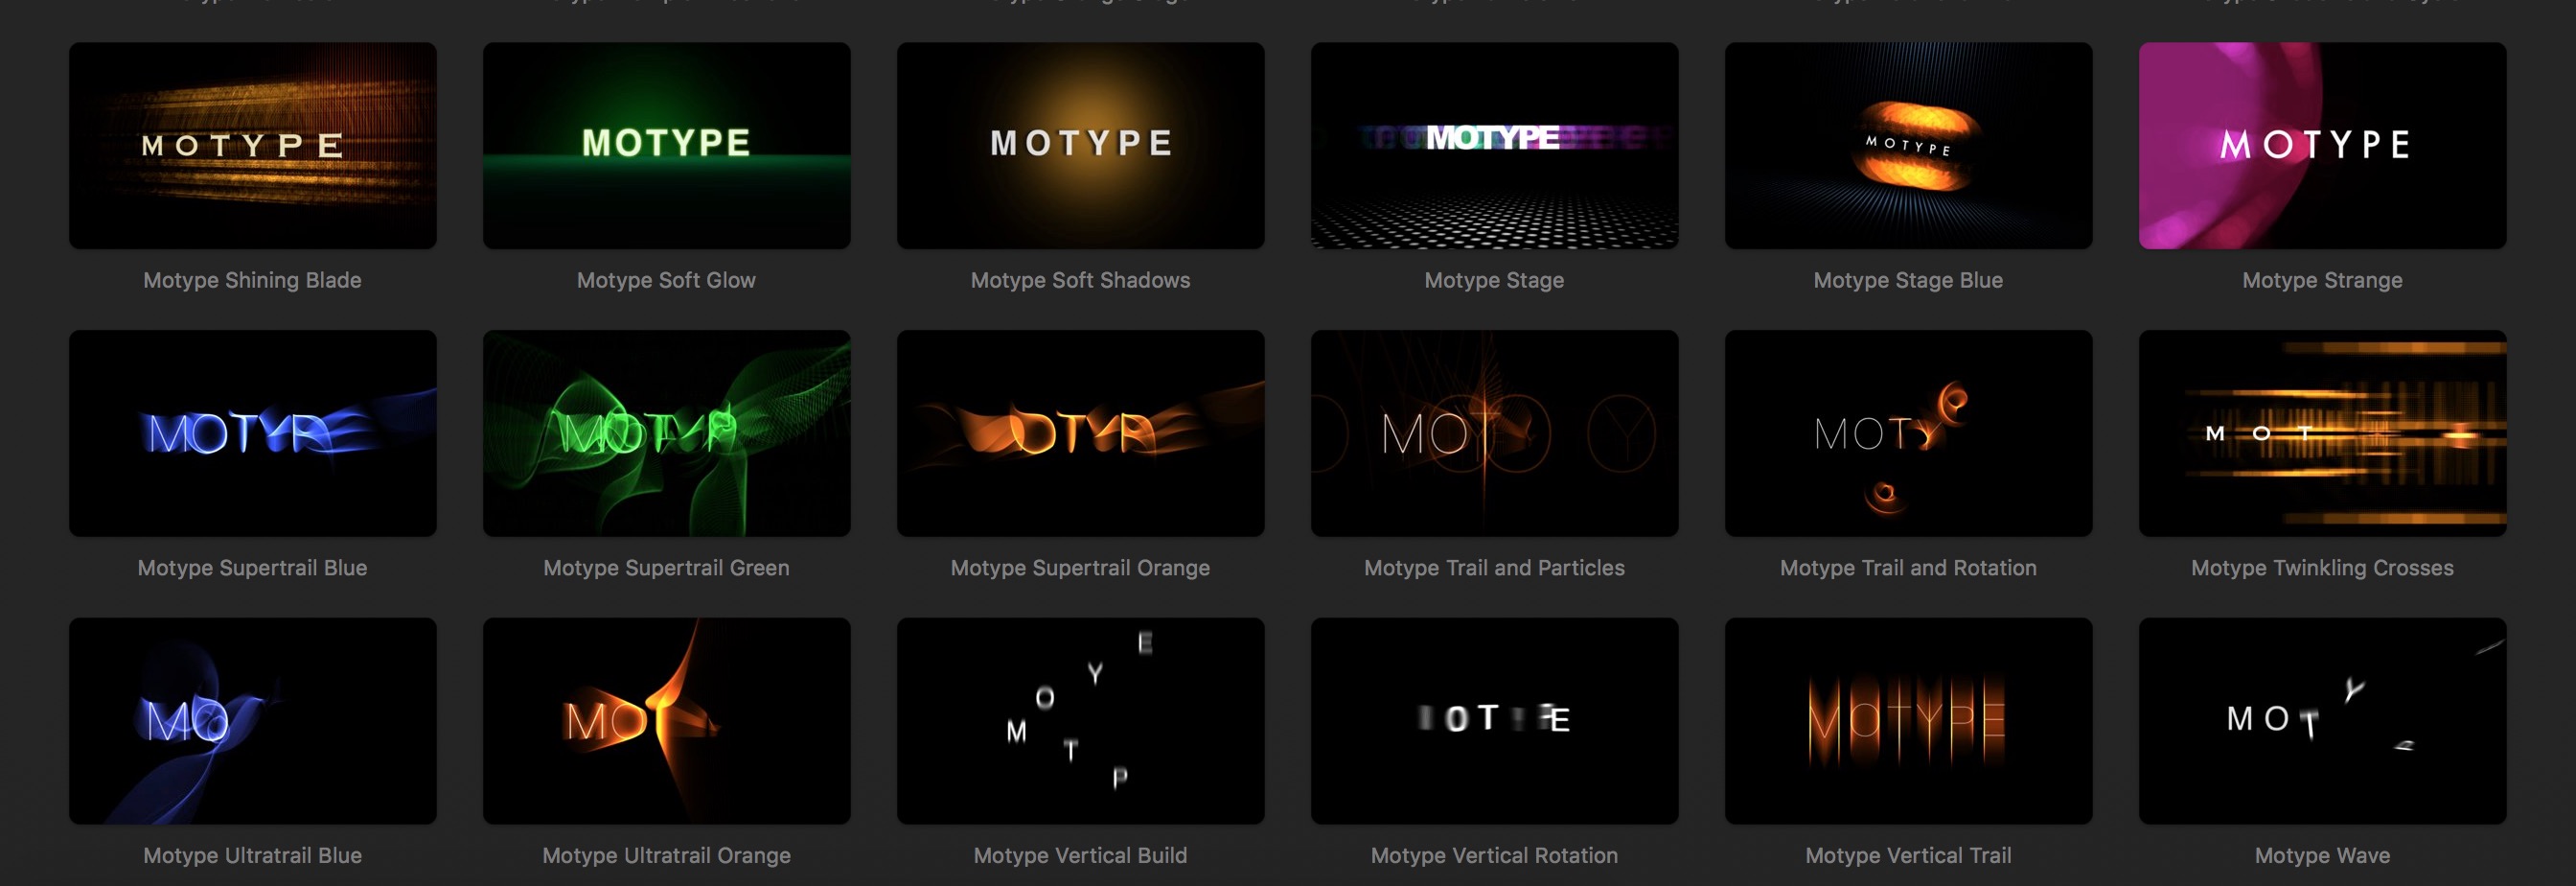Screen dimensions: 2576x886
Task: Choose the magenta Motype Strange thumbnail
Action: pyautogui.click(x=2323, y=145)
